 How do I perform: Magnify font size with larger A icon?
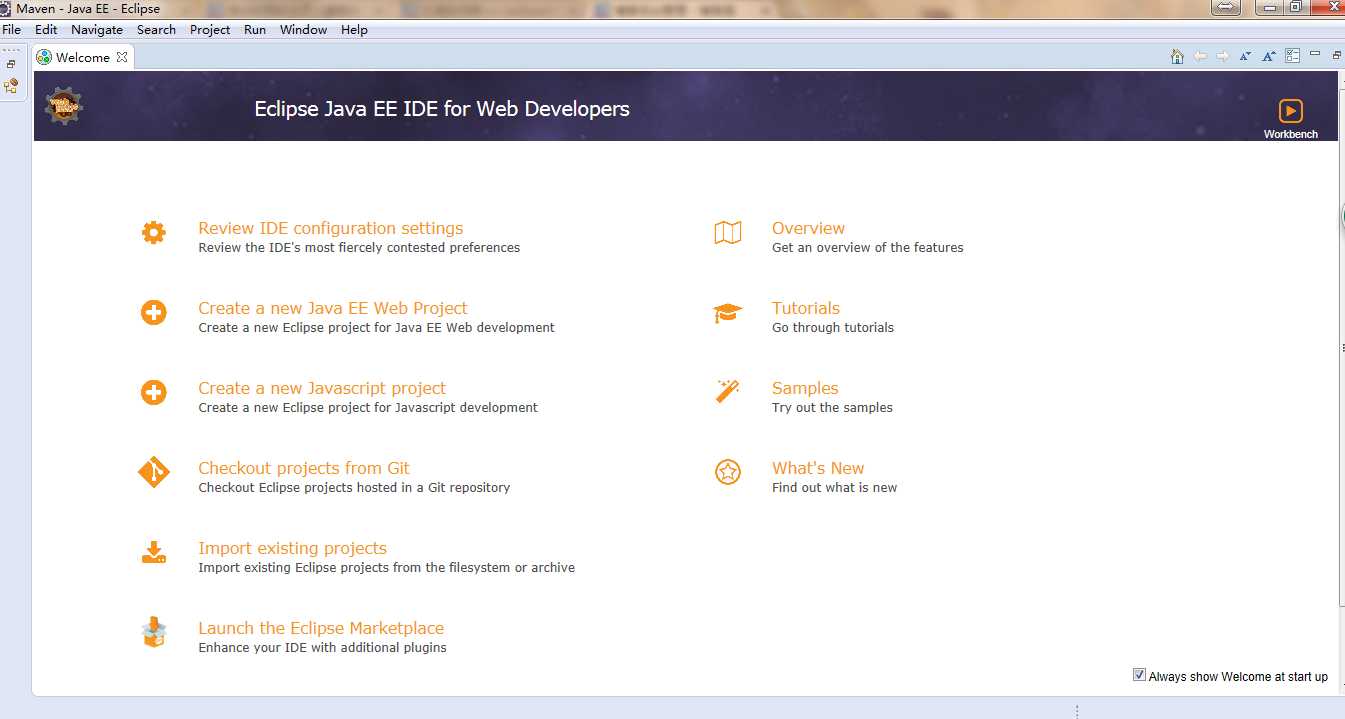(1268, 57)
